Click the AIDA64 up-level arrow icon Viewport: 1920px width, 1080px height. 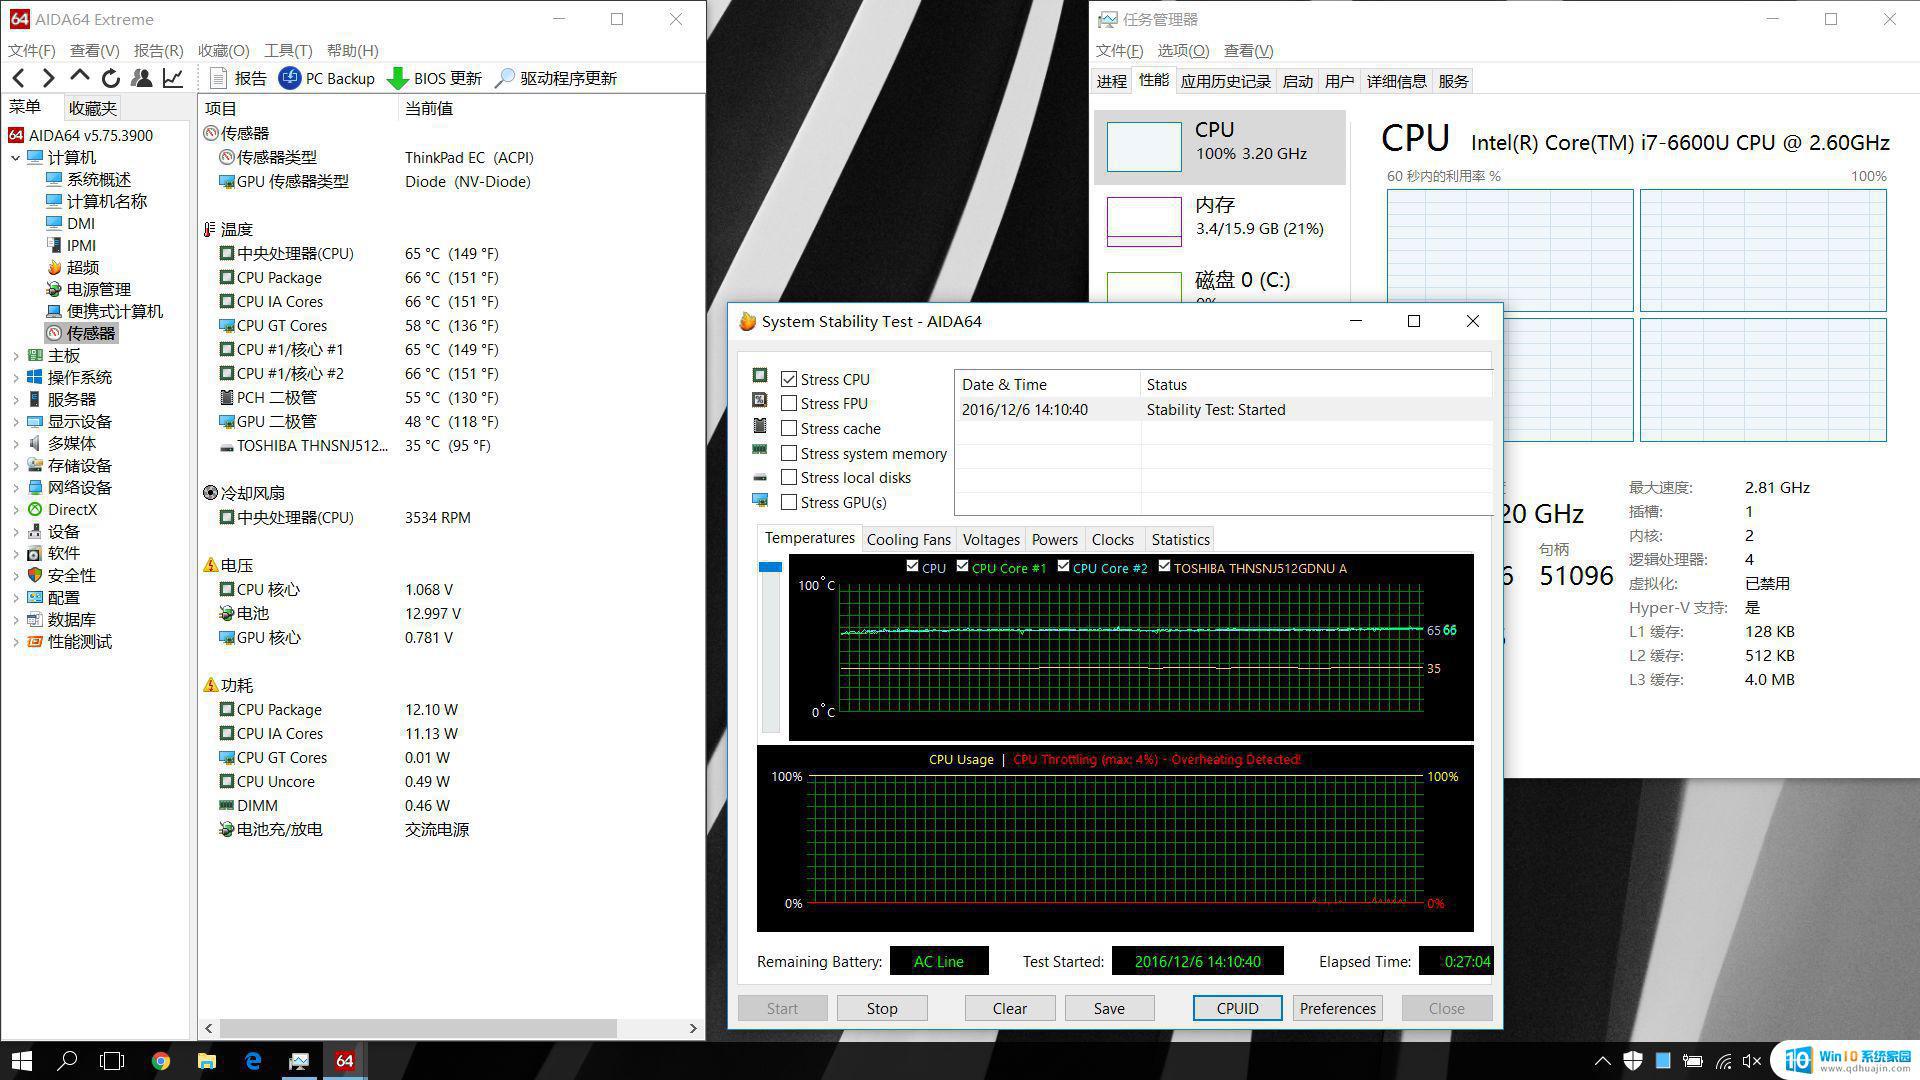pyautogui.click(x=80, y=77)
